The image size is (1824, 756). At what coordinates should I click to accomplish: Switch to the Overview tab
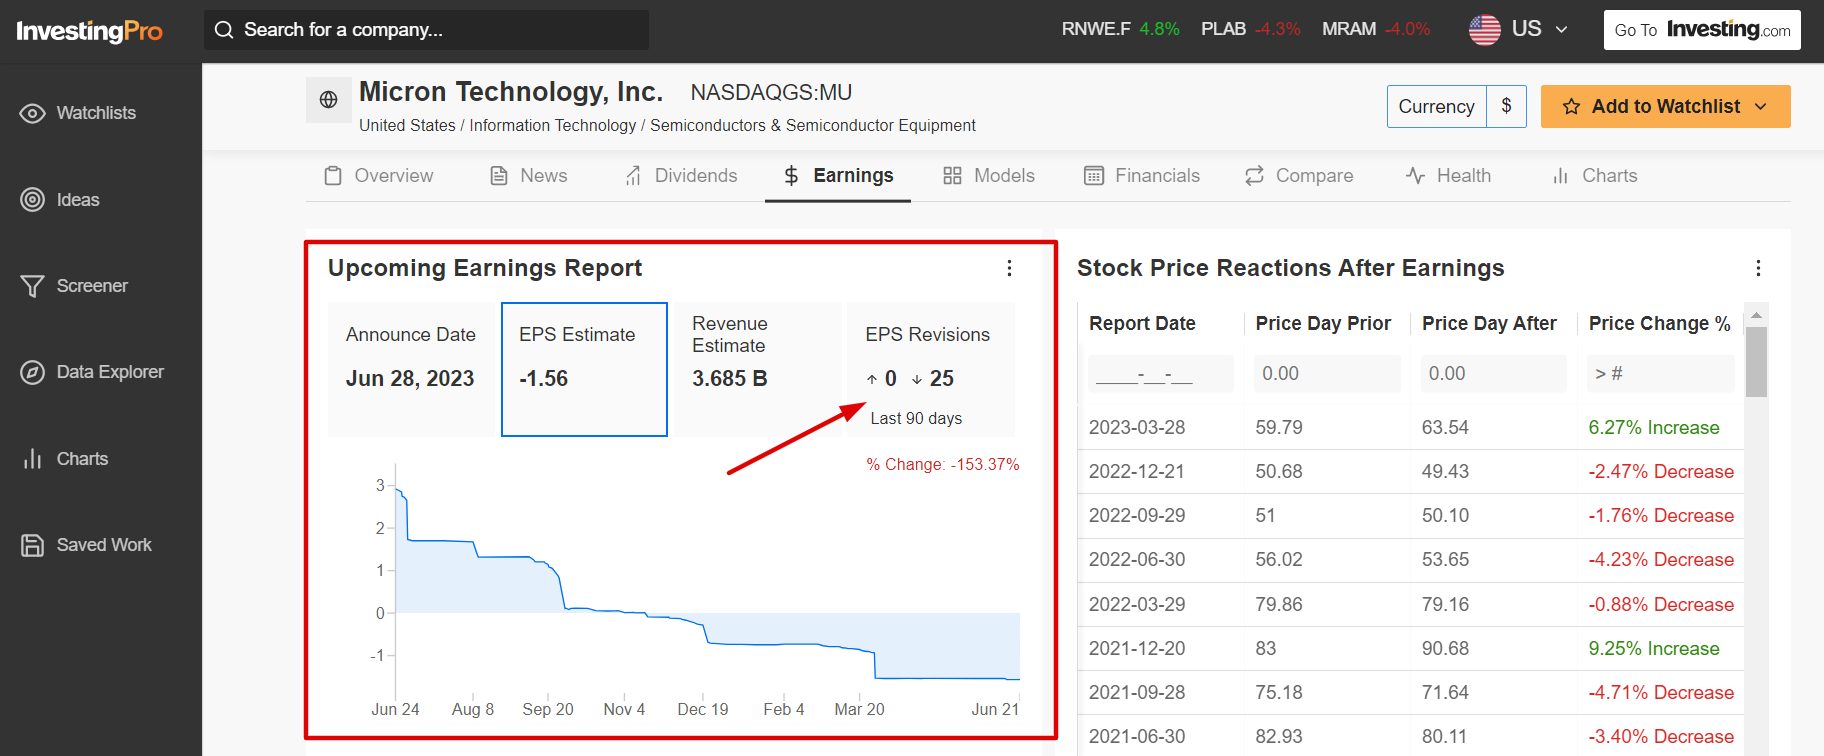[x=379, y=176]
